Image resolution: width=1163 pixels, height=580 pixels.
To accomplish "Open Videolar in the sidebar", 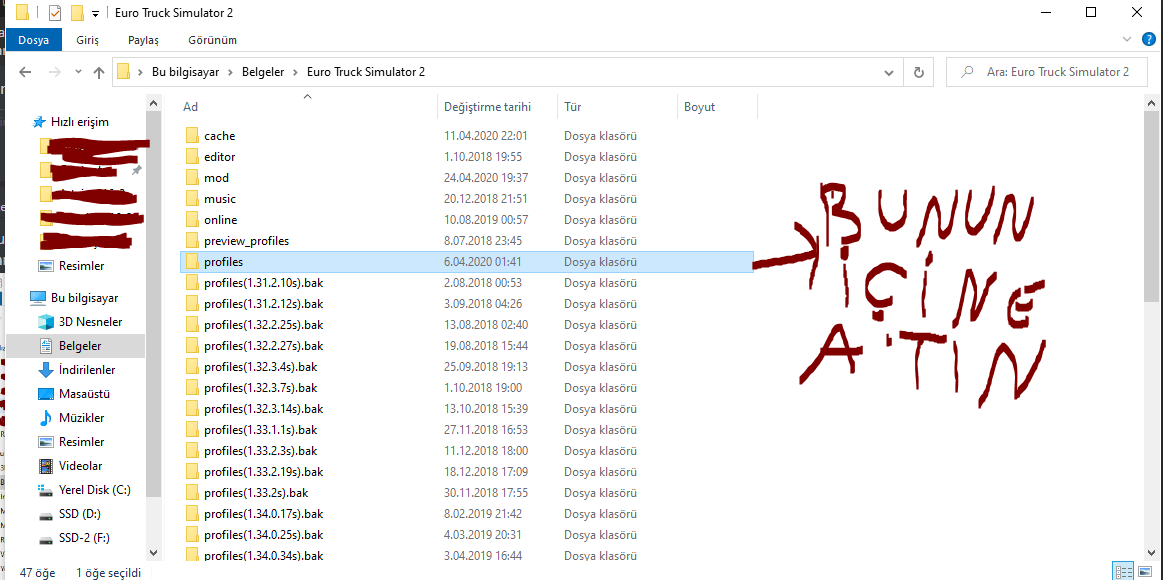I will pyautogui.click(x=80, y=466).
